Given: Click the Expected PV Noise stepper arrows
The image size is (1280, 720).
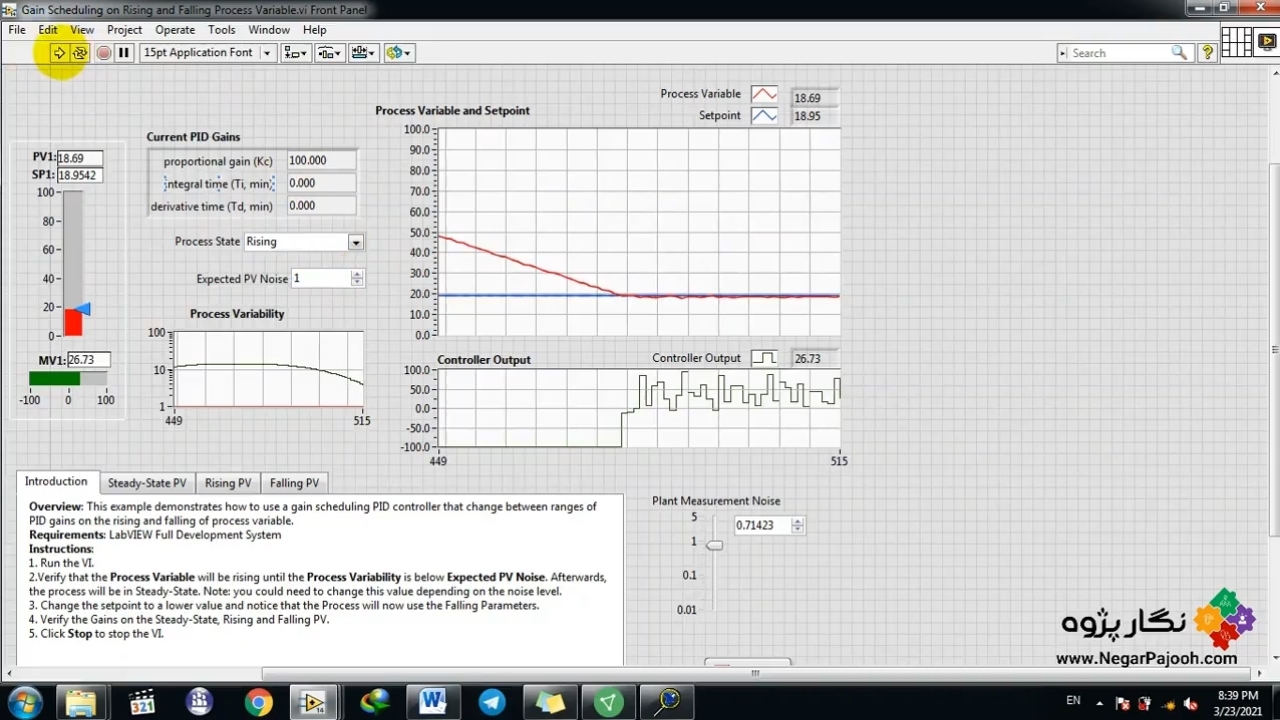Looking at the screenshot, I should click(357, 279).
